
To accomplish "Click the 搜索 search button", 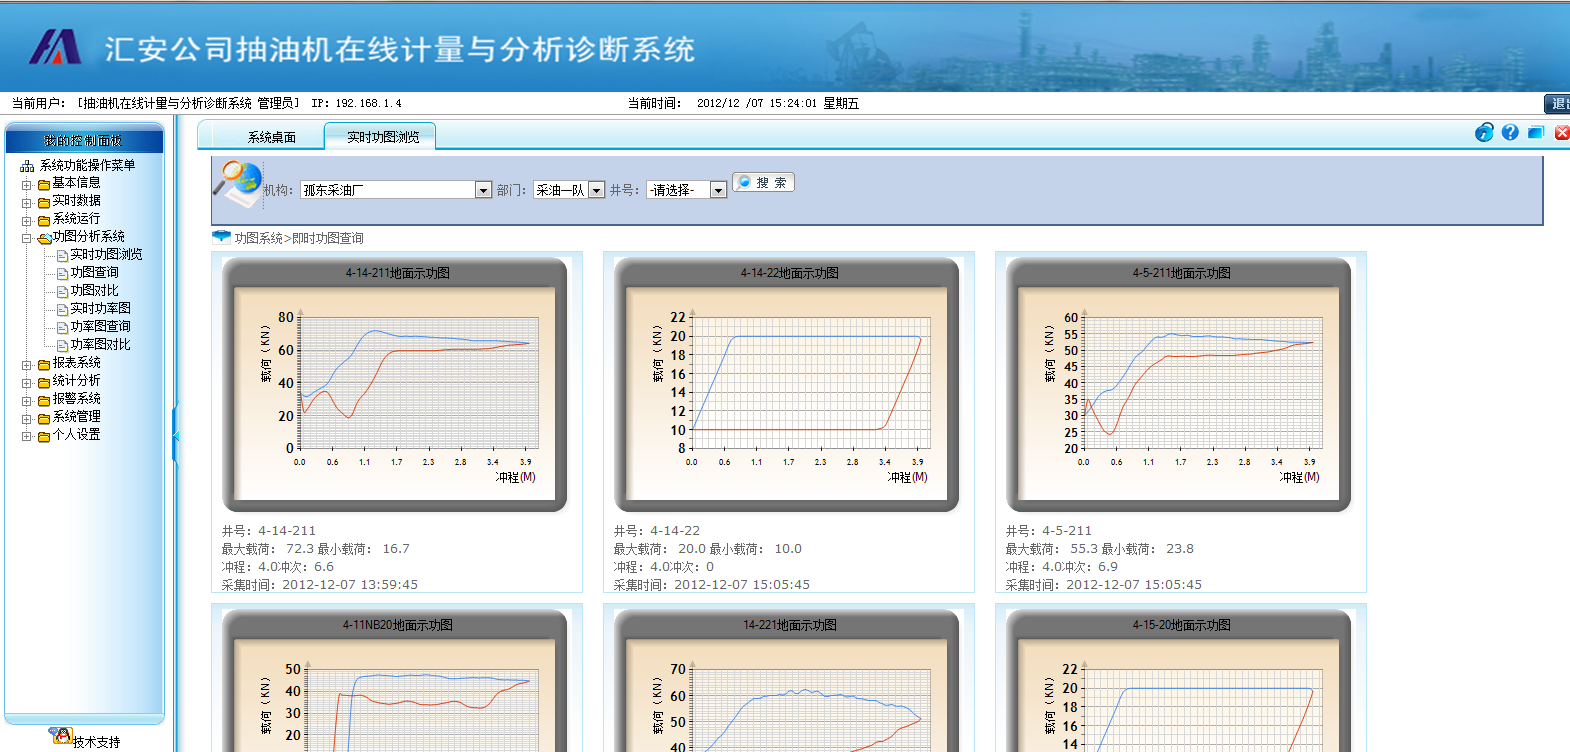I will [x=764, y=182].
